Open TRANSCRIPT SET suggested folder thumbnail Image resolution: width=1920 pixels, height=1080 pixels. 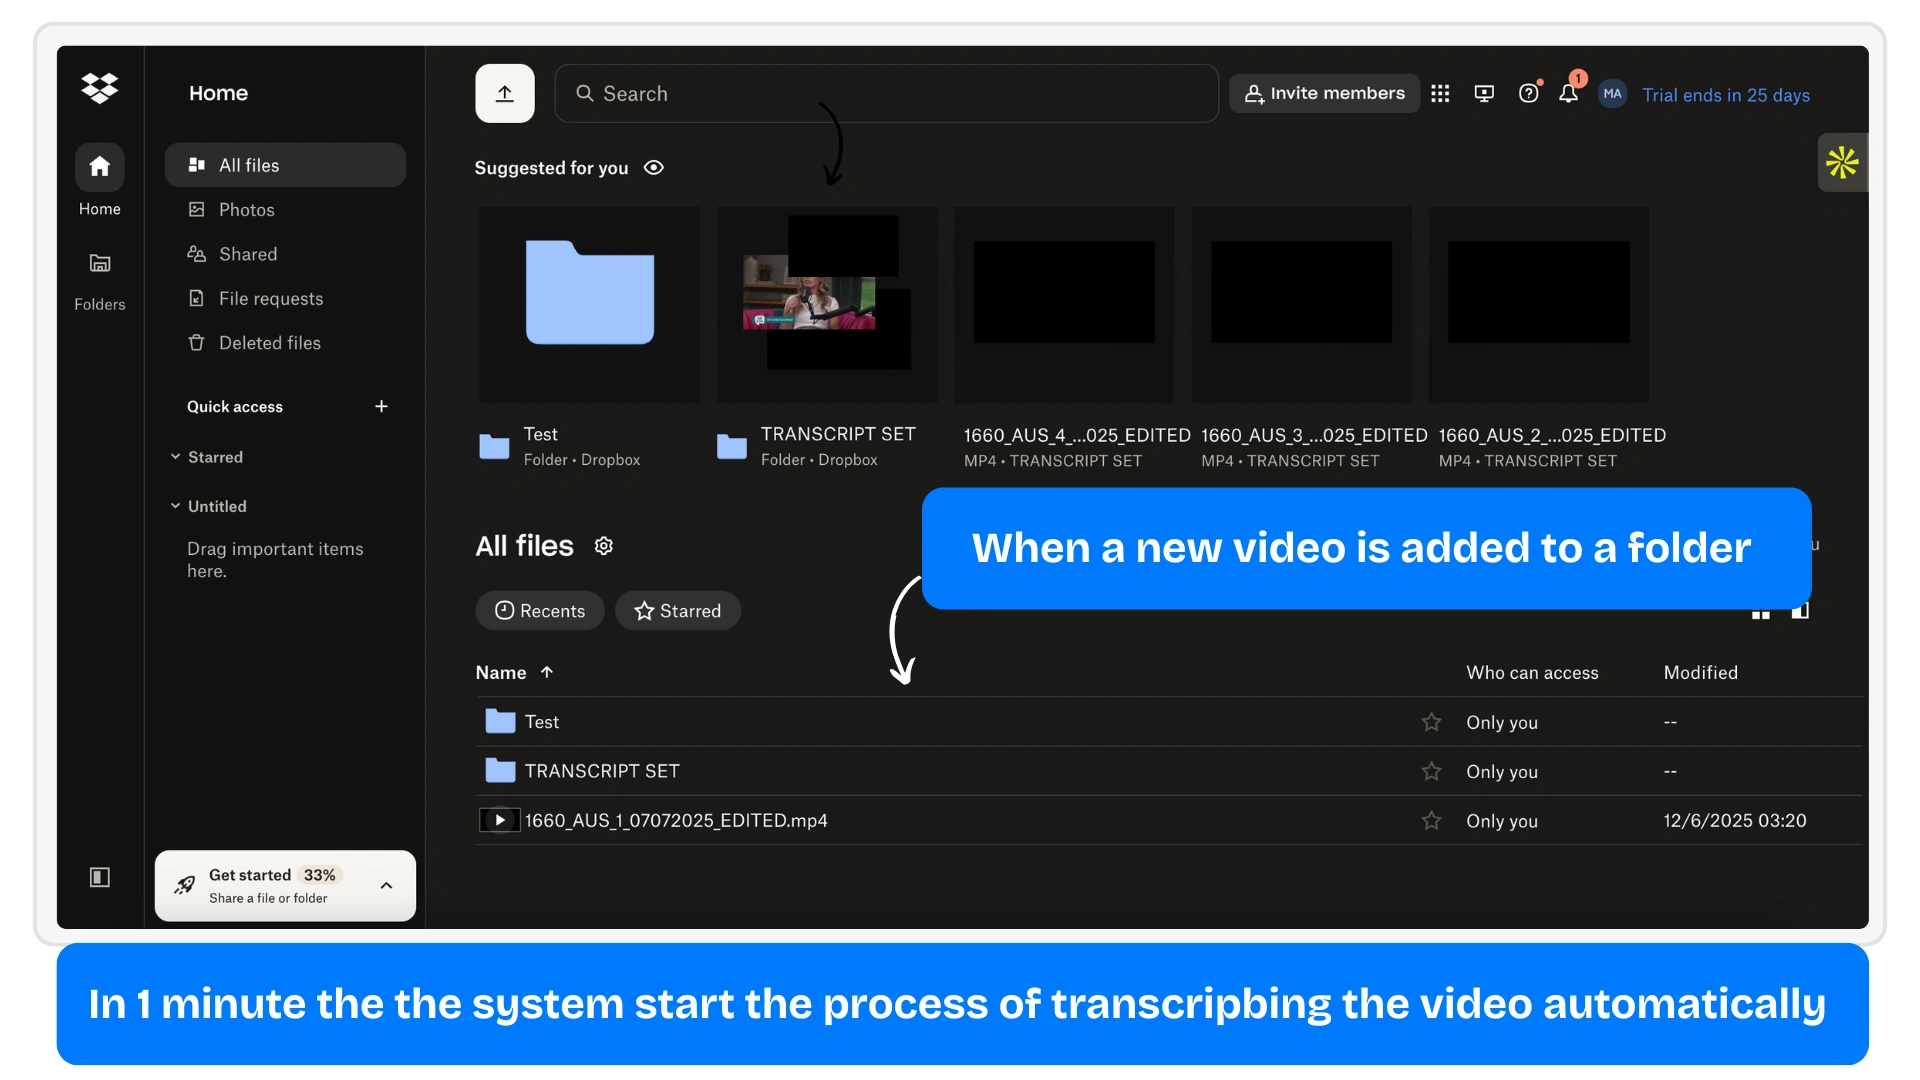(x=827, y=304)
